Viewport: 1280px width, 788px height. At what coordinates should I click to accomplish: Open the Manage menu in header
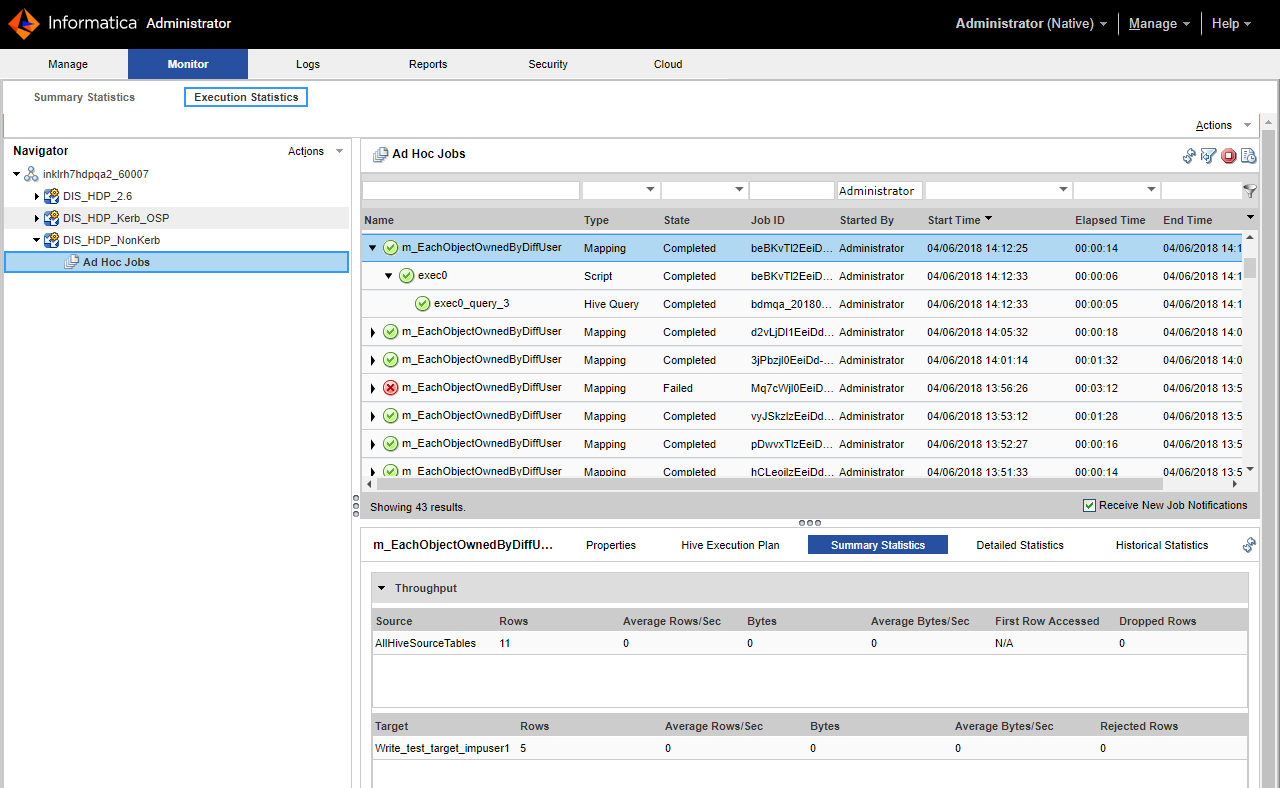point(1159,23)
